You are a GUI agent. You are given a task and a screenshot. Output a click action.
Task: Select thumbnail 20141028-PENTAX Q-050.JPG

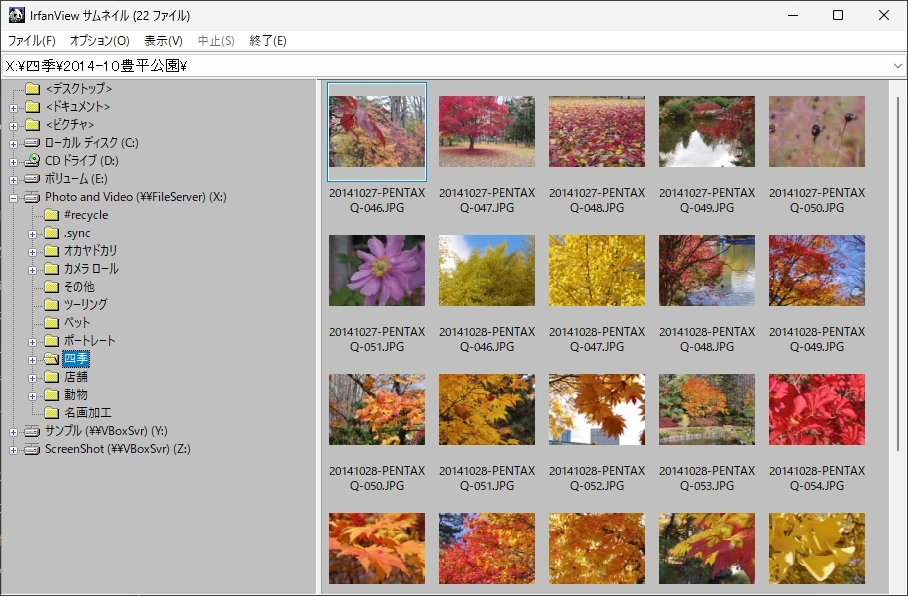[x=377, y=409]
